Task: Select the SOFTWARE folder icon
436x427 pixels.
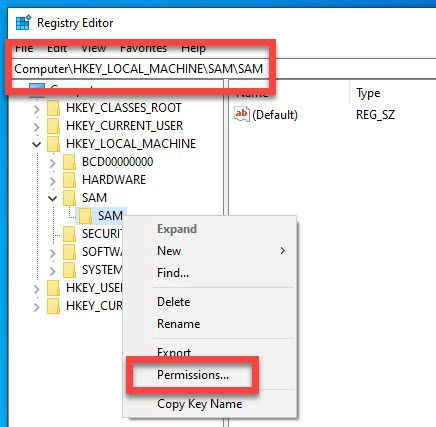Action: (x=69, y=252)
